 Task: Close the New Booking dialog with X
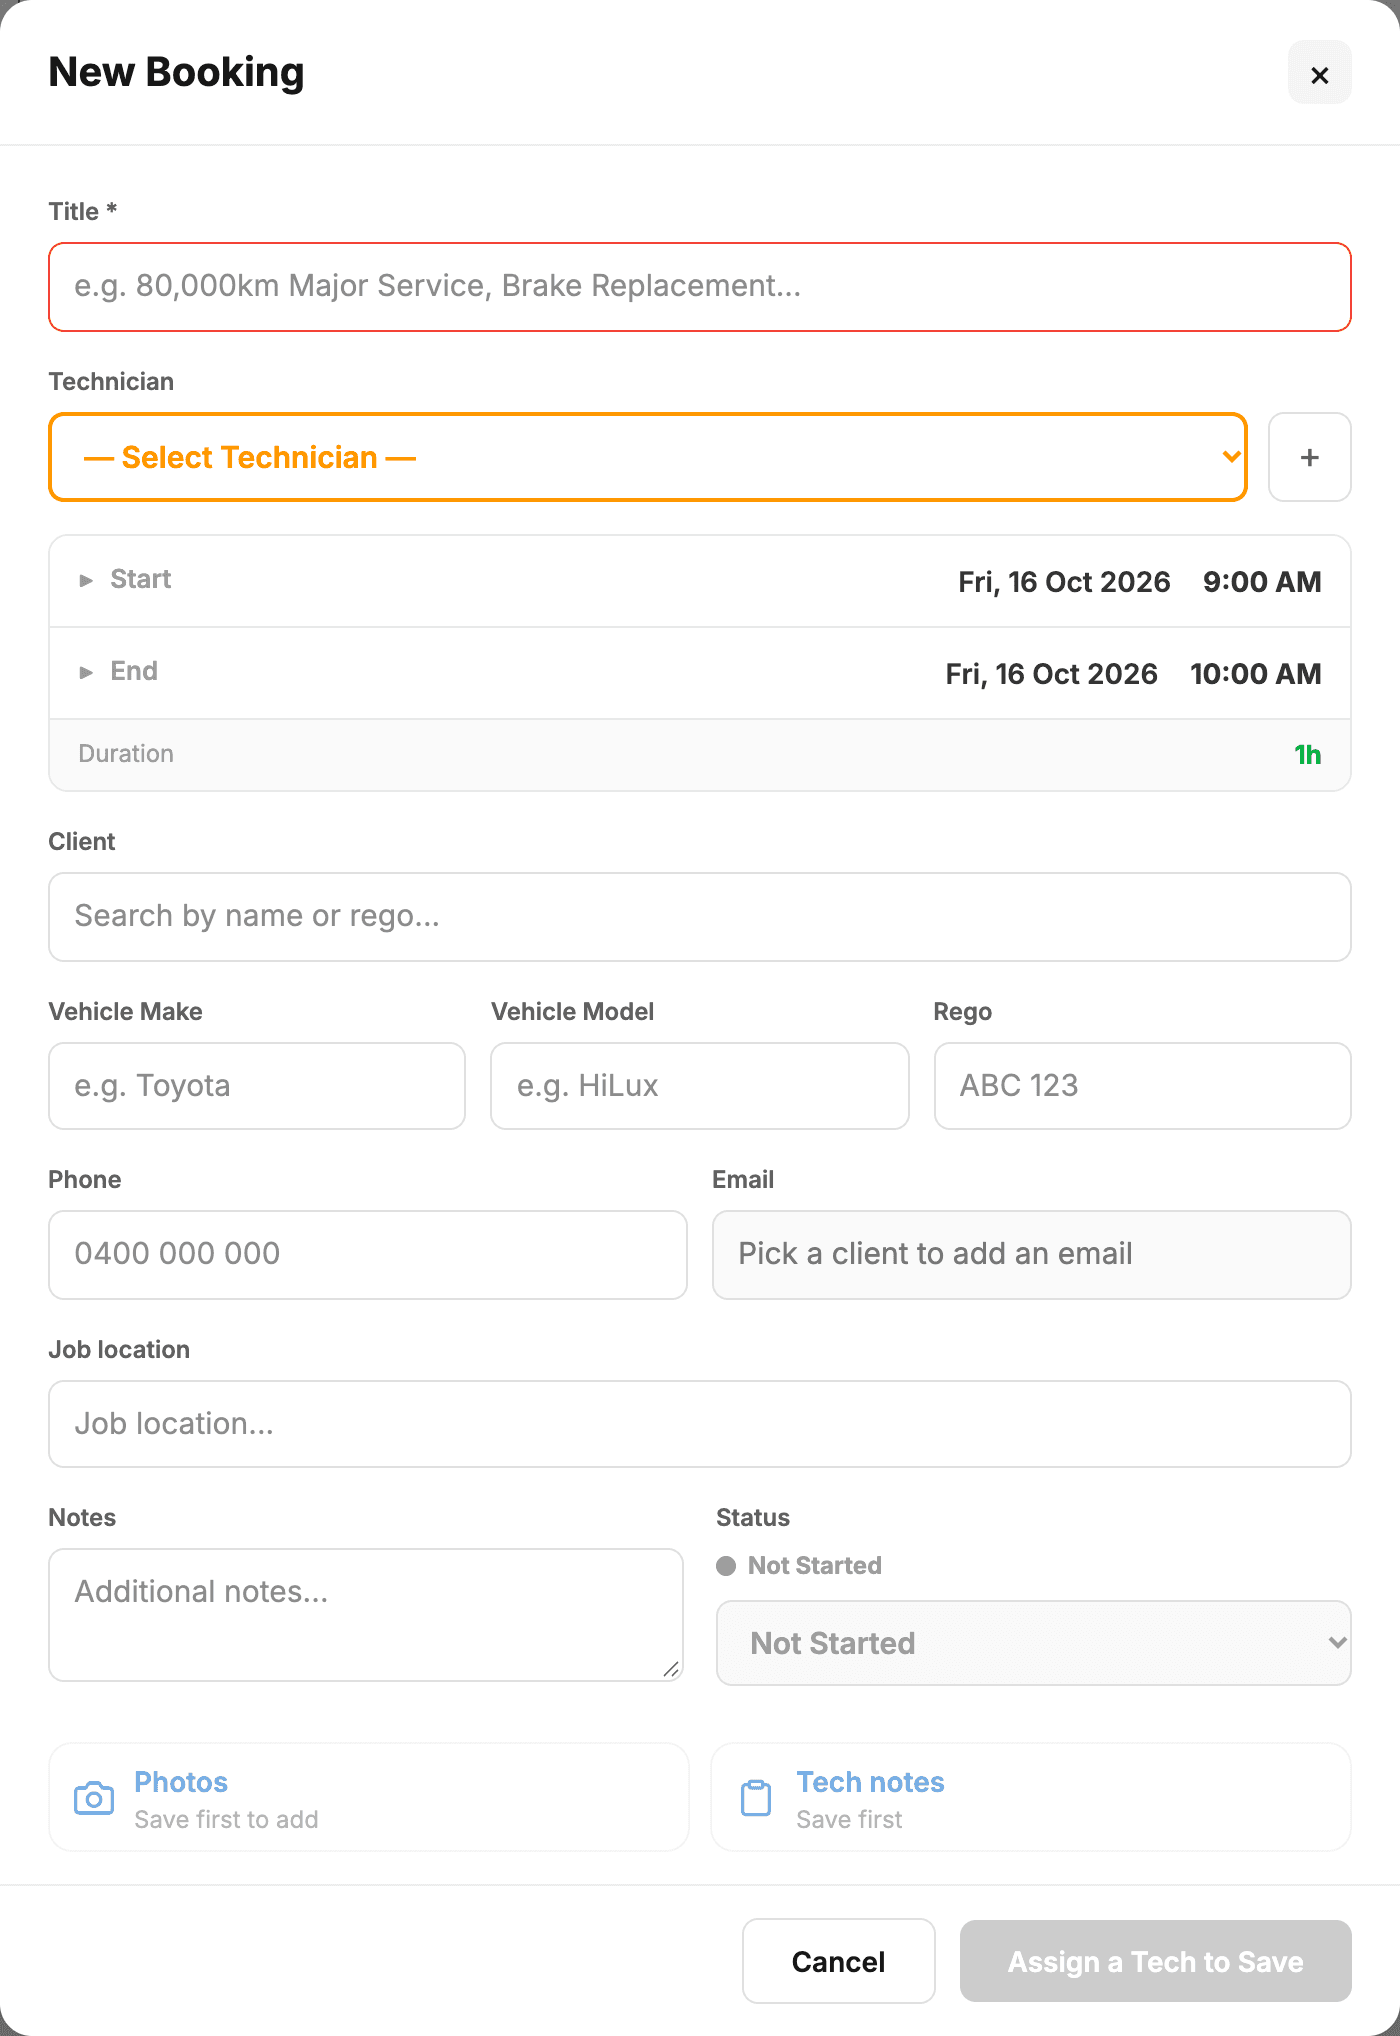(x=1319, y=73)
